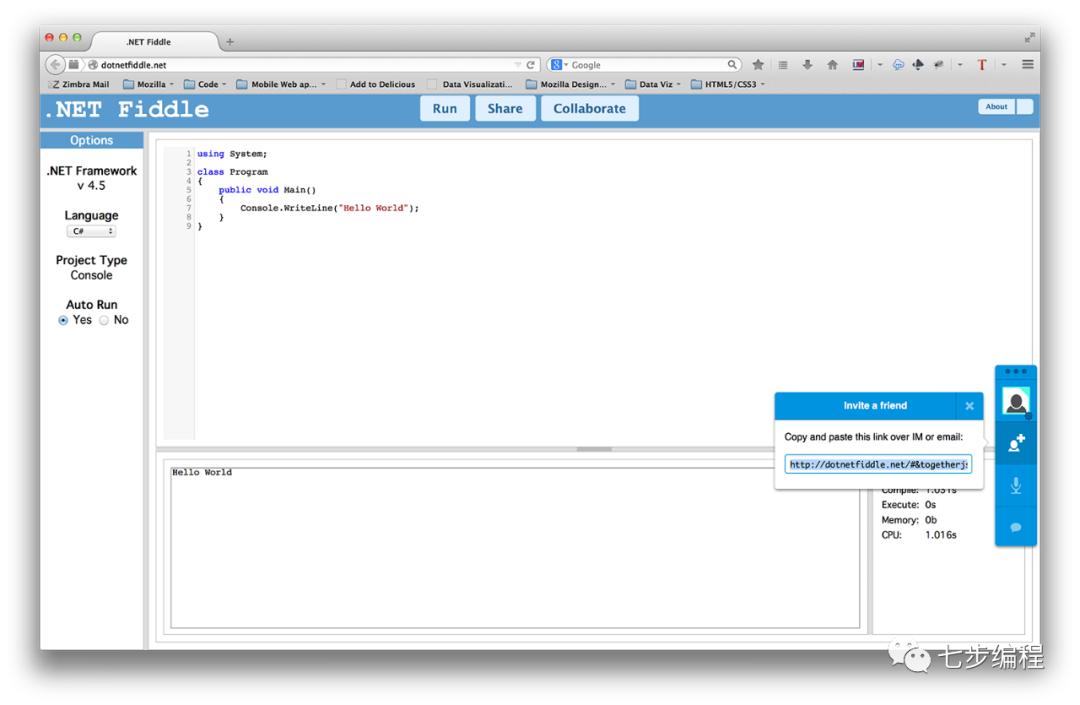Click the home icon in toolbar
Viewport: 1080px width, 705px height.
tap(832, 65)
